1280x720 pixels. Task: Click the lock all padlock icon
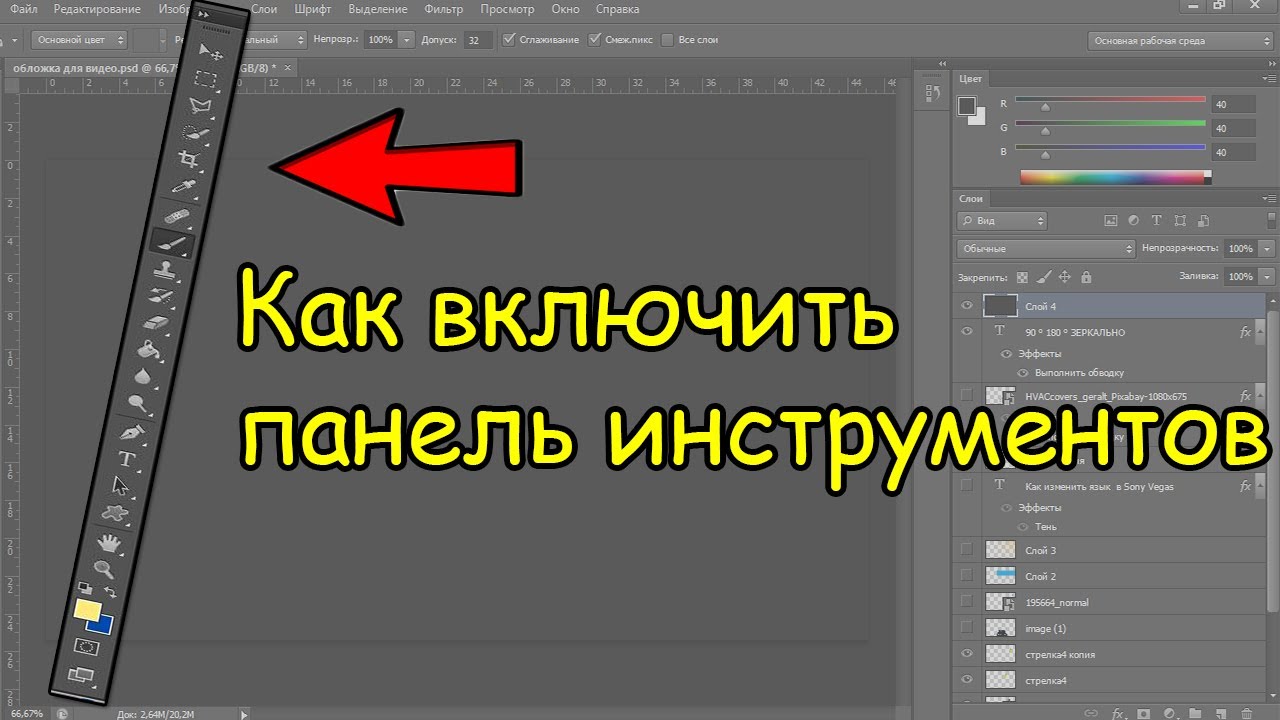coord(1086,277)
